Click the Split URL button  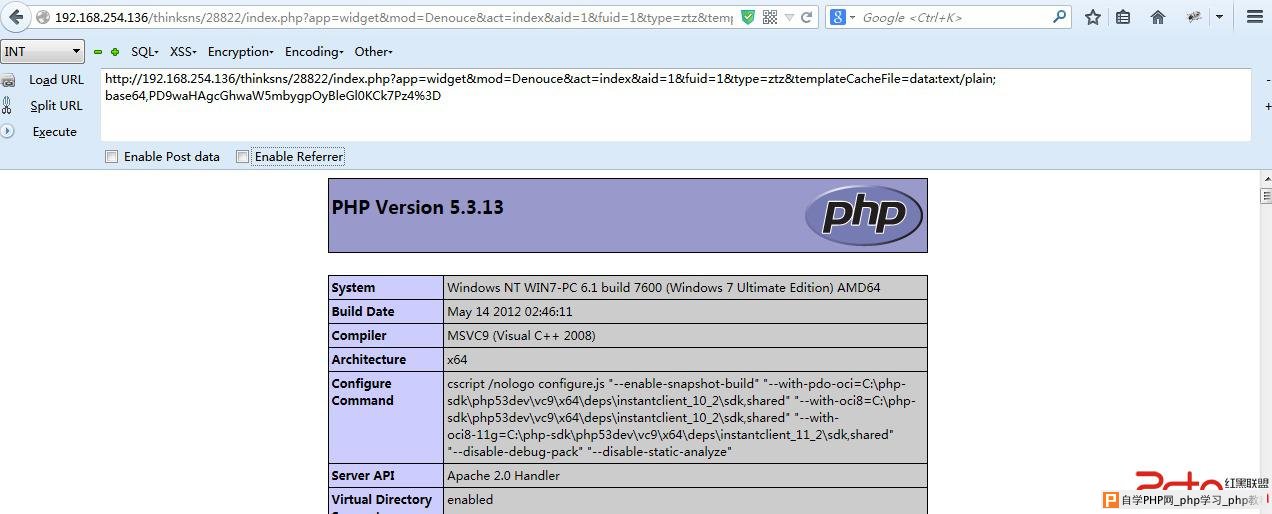click(56, 106)
